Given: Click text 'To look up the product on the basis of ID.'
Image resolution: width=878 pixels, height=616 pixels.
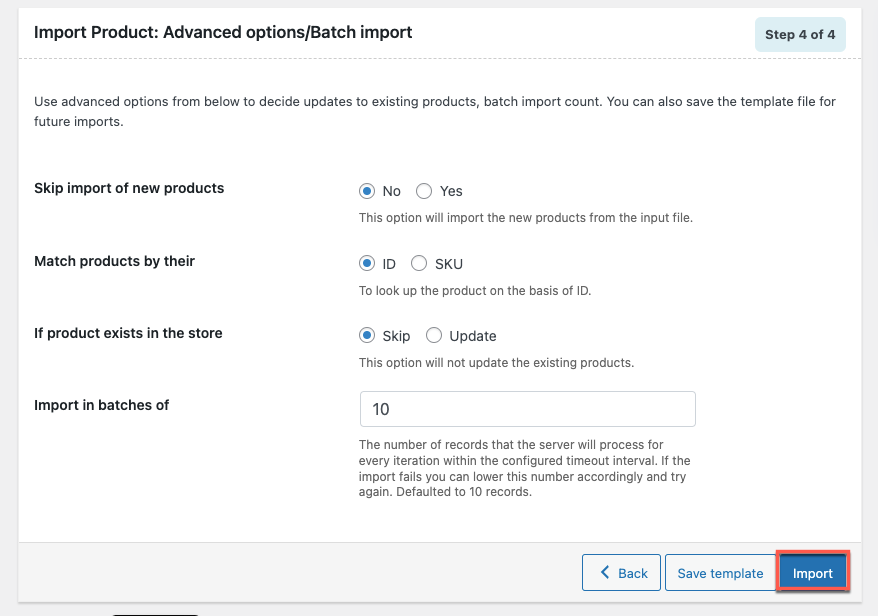Looking at the screenshot, I should coord(475,291).
